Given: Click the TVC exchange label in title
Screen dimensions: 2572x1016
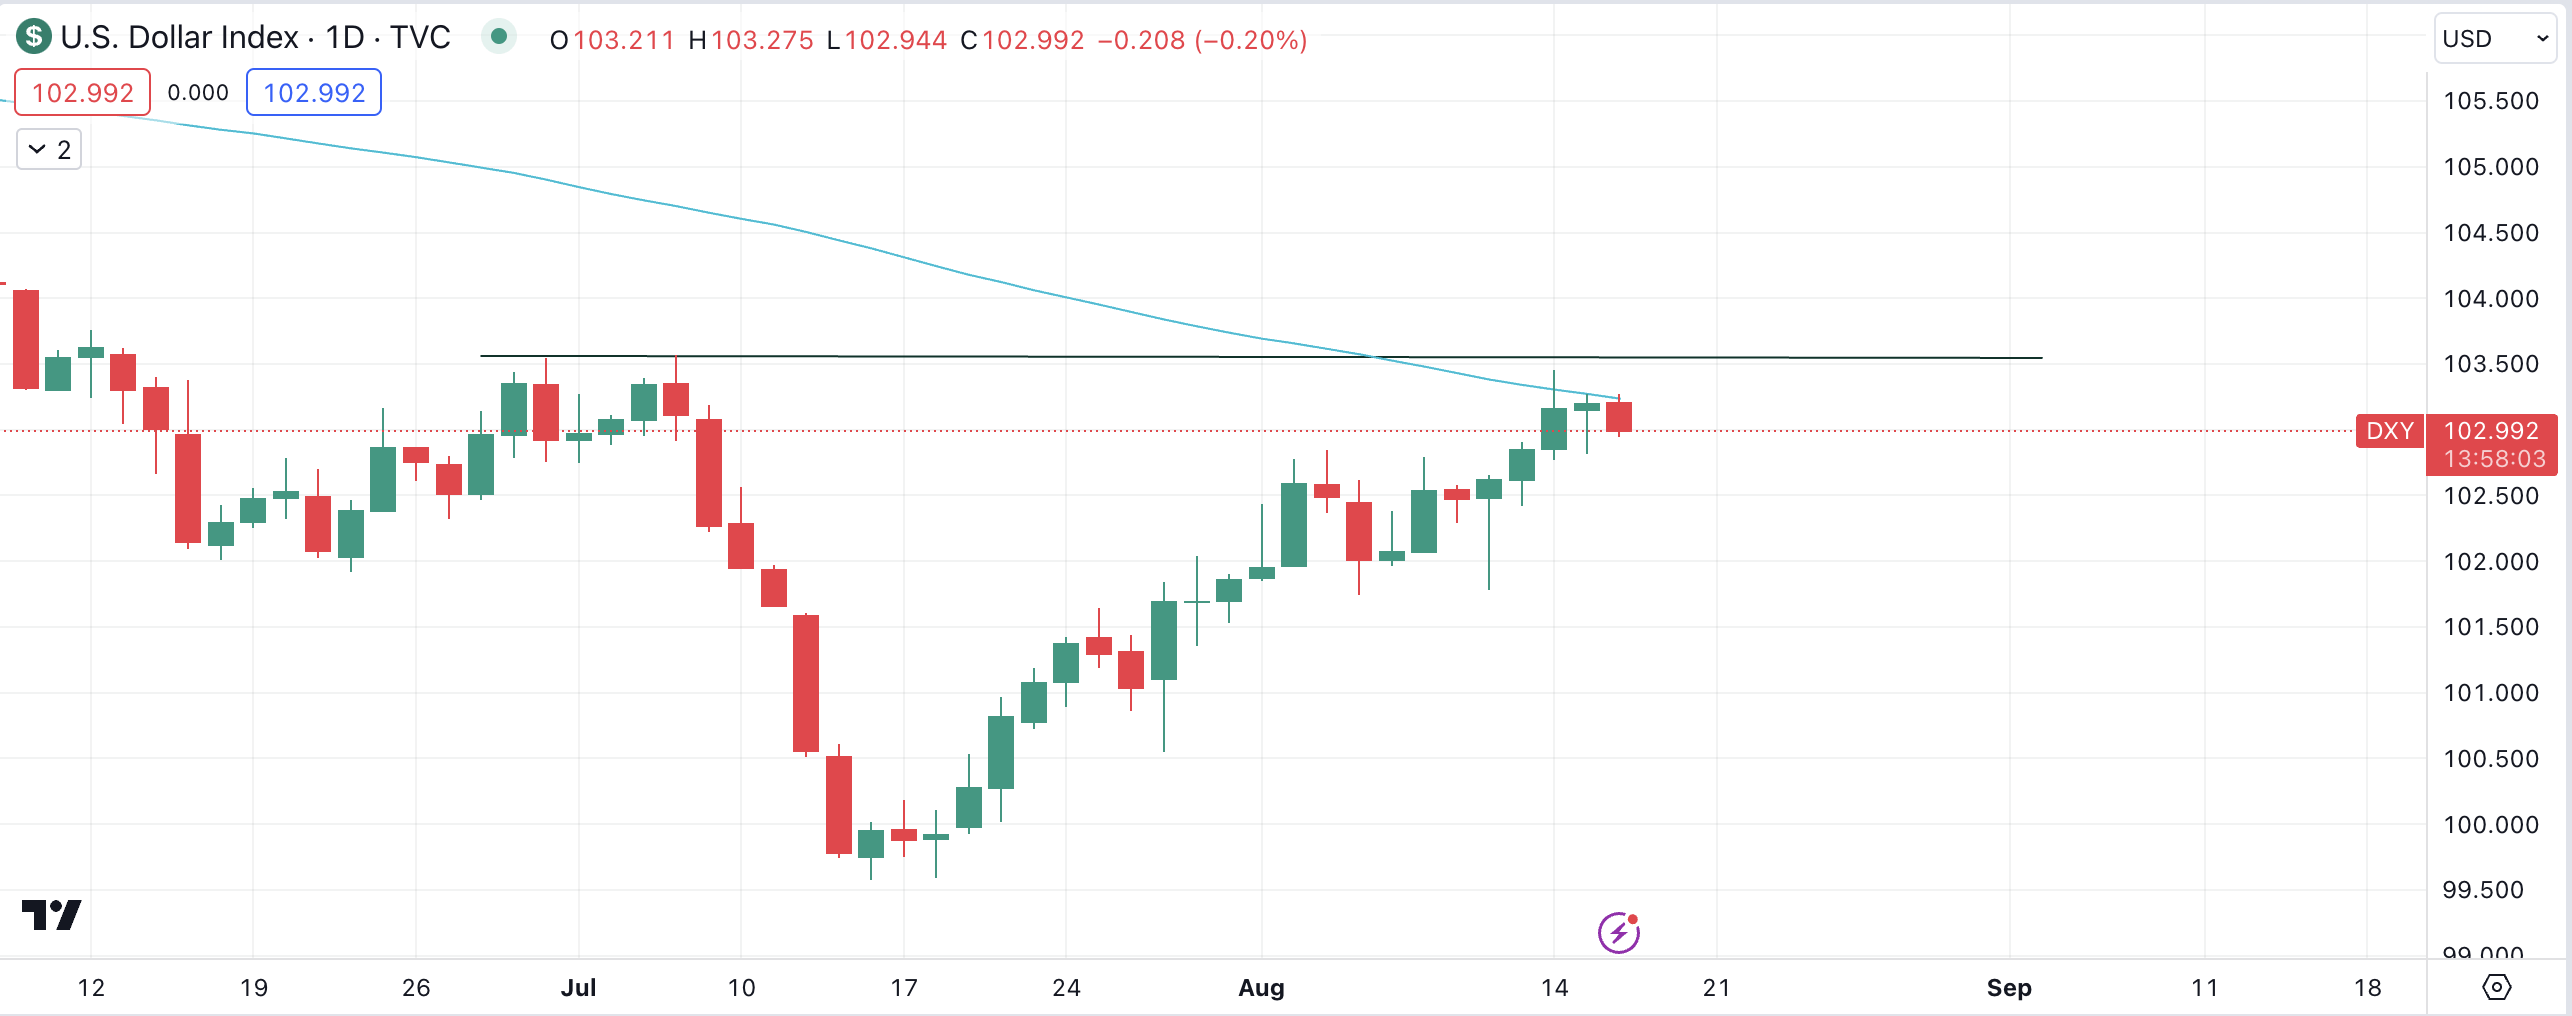Looking at the screenshot, I should tap(420, 38).
